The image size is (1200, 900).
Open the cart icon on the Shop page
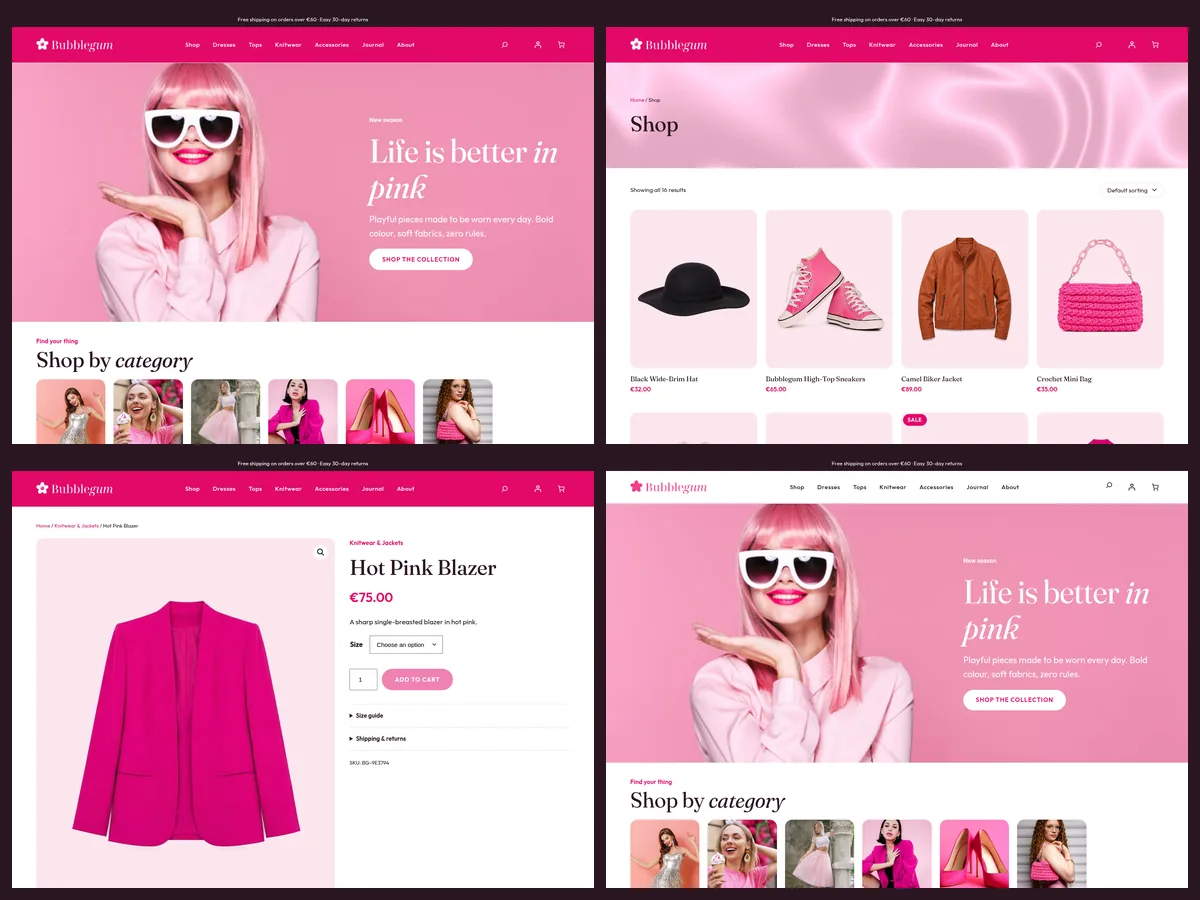tap(1155, 44)
